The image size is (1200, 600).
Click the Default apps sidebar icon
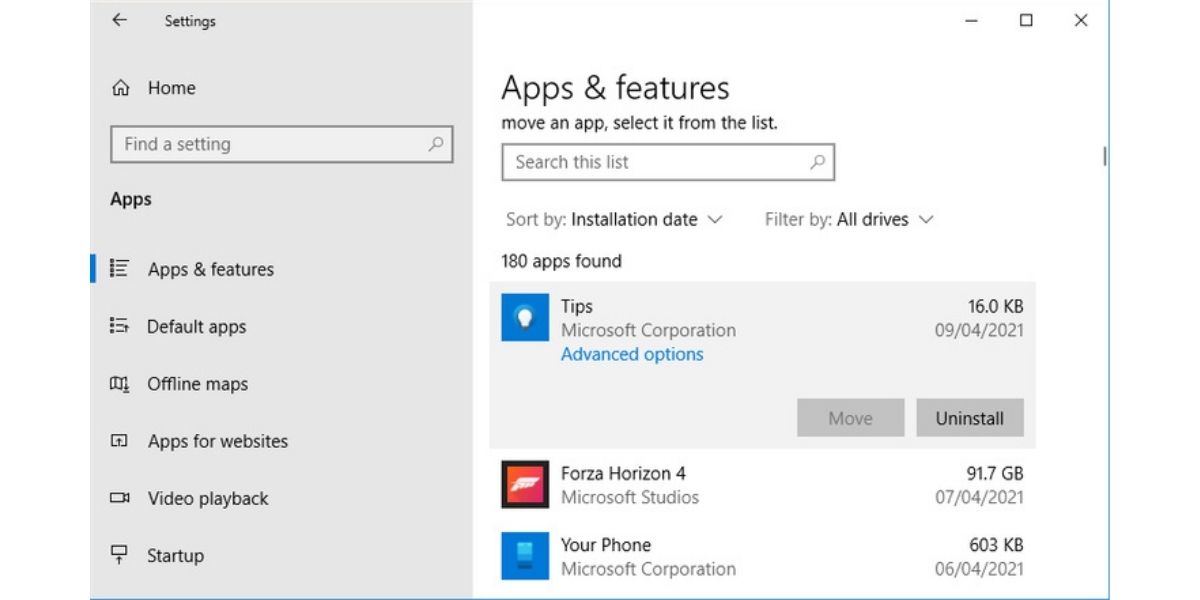119,326
